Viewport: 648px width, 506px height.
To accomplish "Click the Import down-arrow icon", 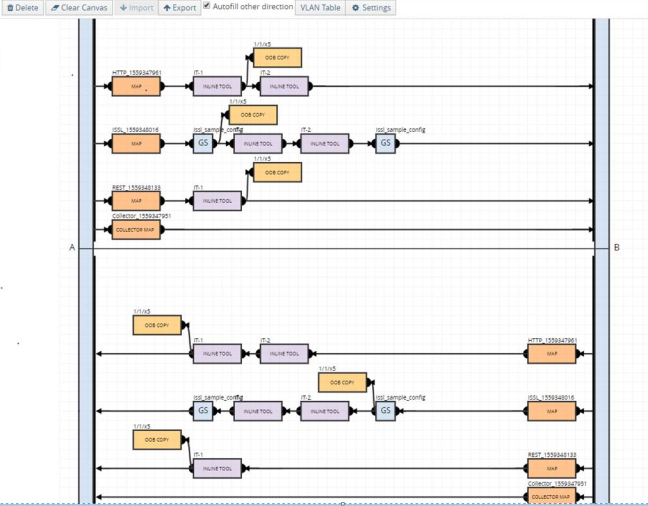I will pos(122,8).
